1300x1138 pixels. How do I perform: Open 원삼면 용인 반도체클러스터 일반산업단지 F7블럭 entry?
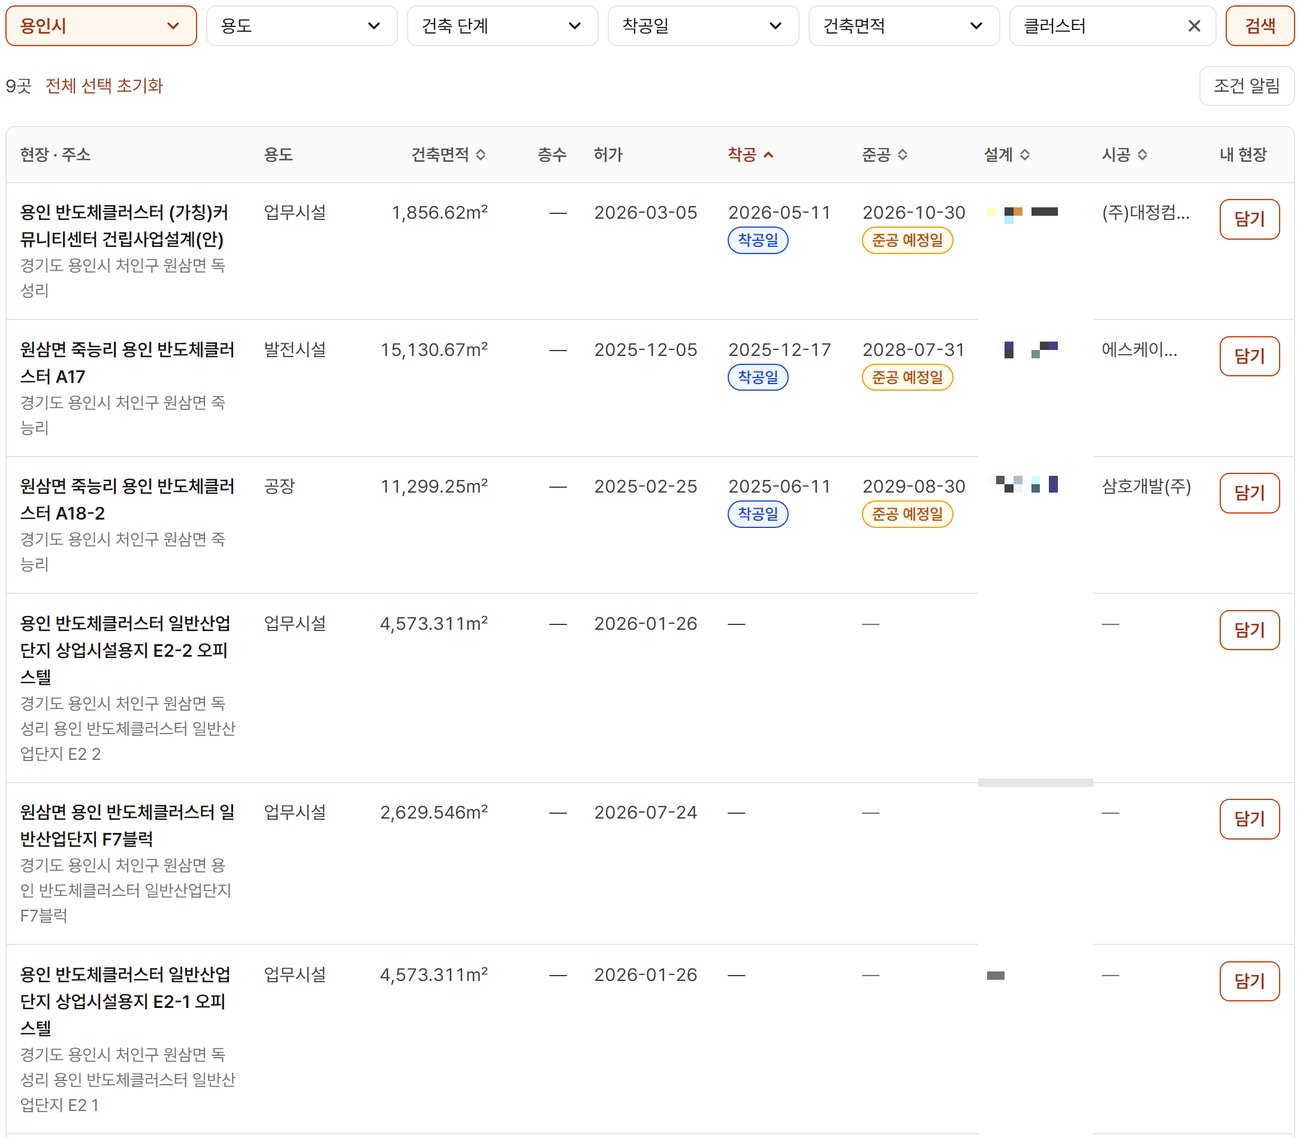[x=127, y=826]
